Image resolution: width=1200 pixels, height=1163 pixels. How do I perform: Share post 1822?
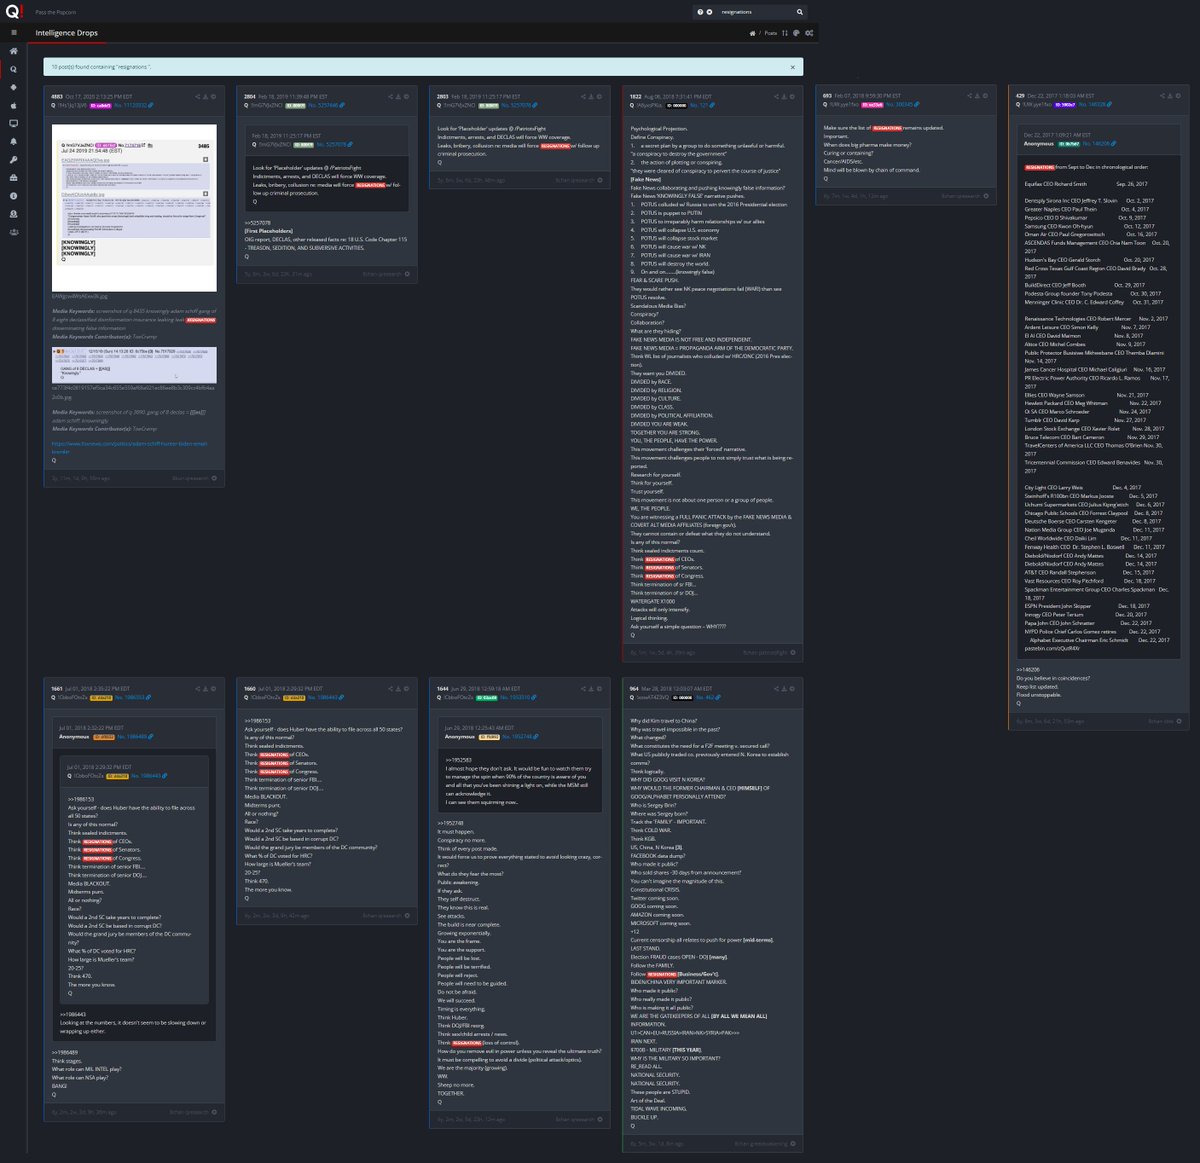(x=776, y=97)
